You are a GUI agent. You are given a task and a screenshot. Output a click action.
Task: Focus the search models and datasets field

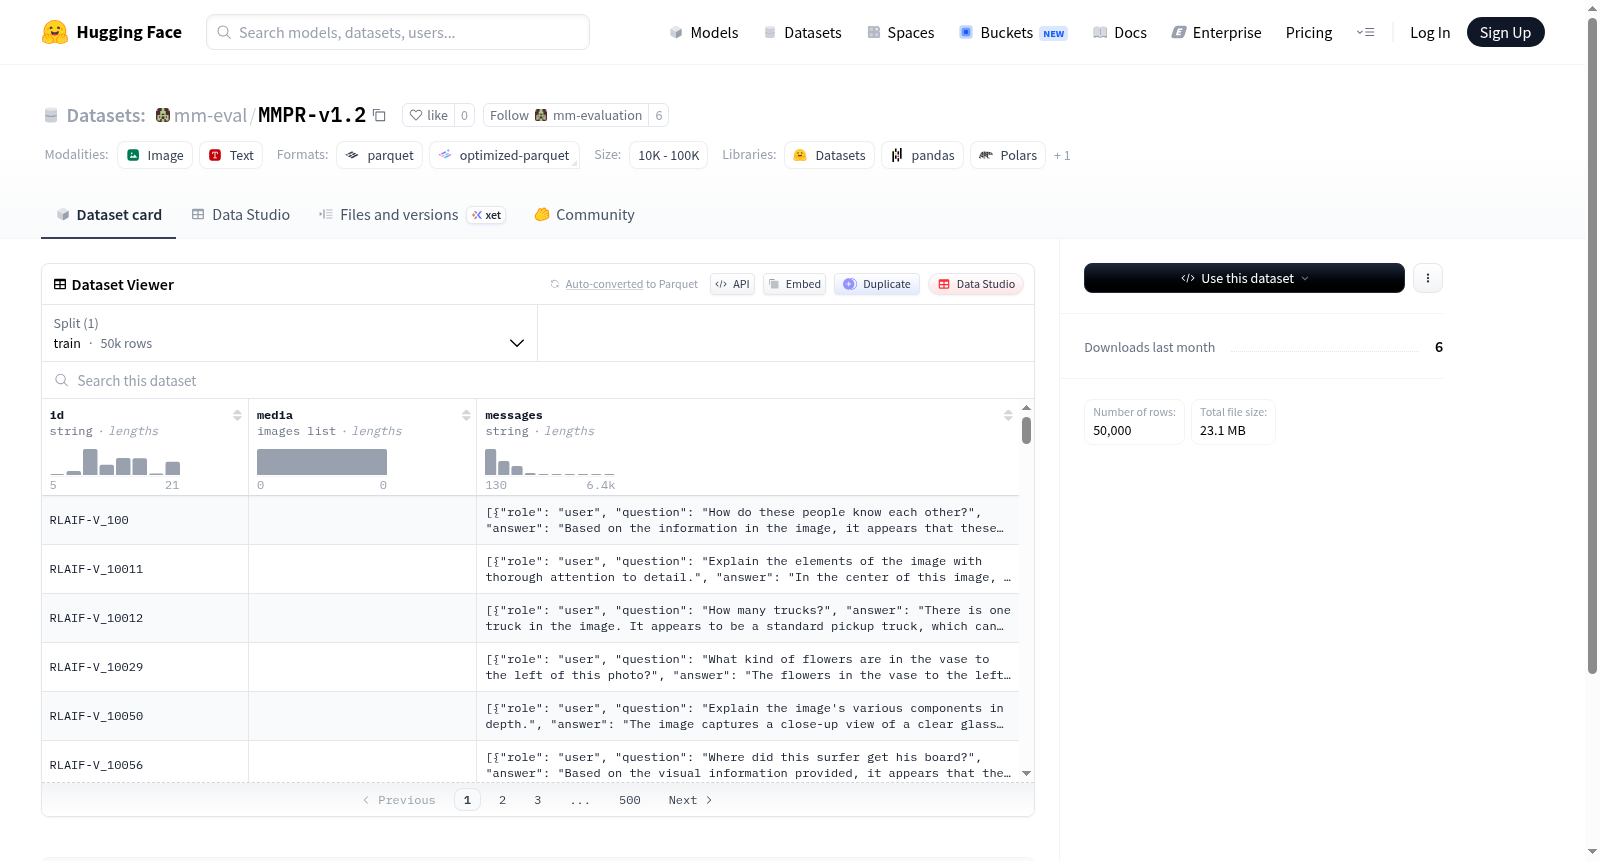[398, 32]
